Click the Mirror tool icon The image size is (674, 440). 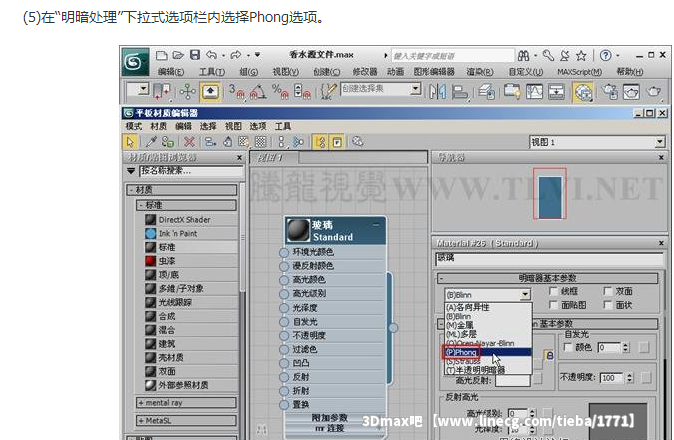438,92
